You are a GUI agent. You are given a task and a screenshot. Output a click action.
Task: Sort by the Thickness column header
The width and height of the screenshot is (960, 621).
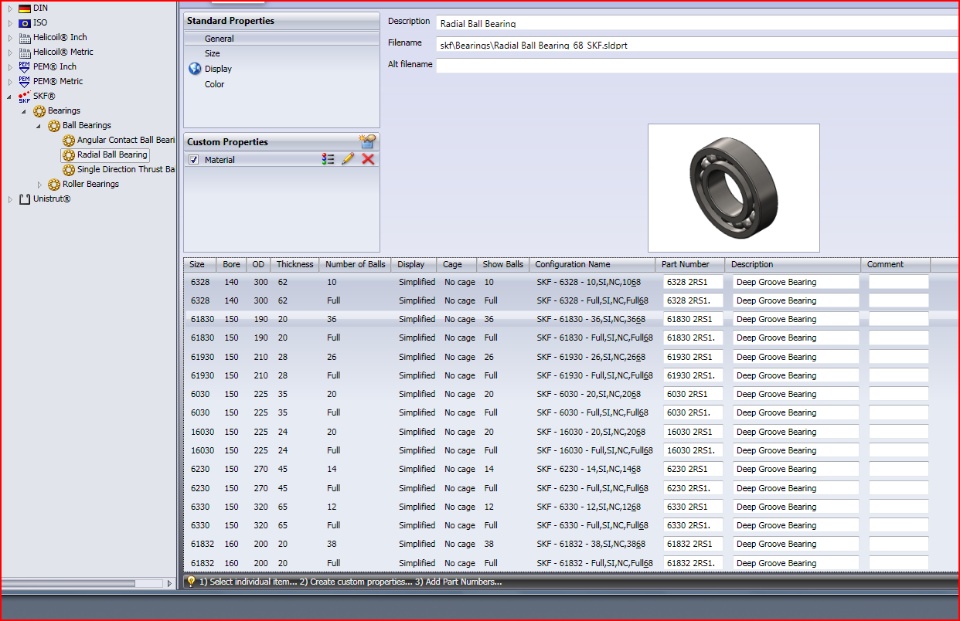coord(294,265)
